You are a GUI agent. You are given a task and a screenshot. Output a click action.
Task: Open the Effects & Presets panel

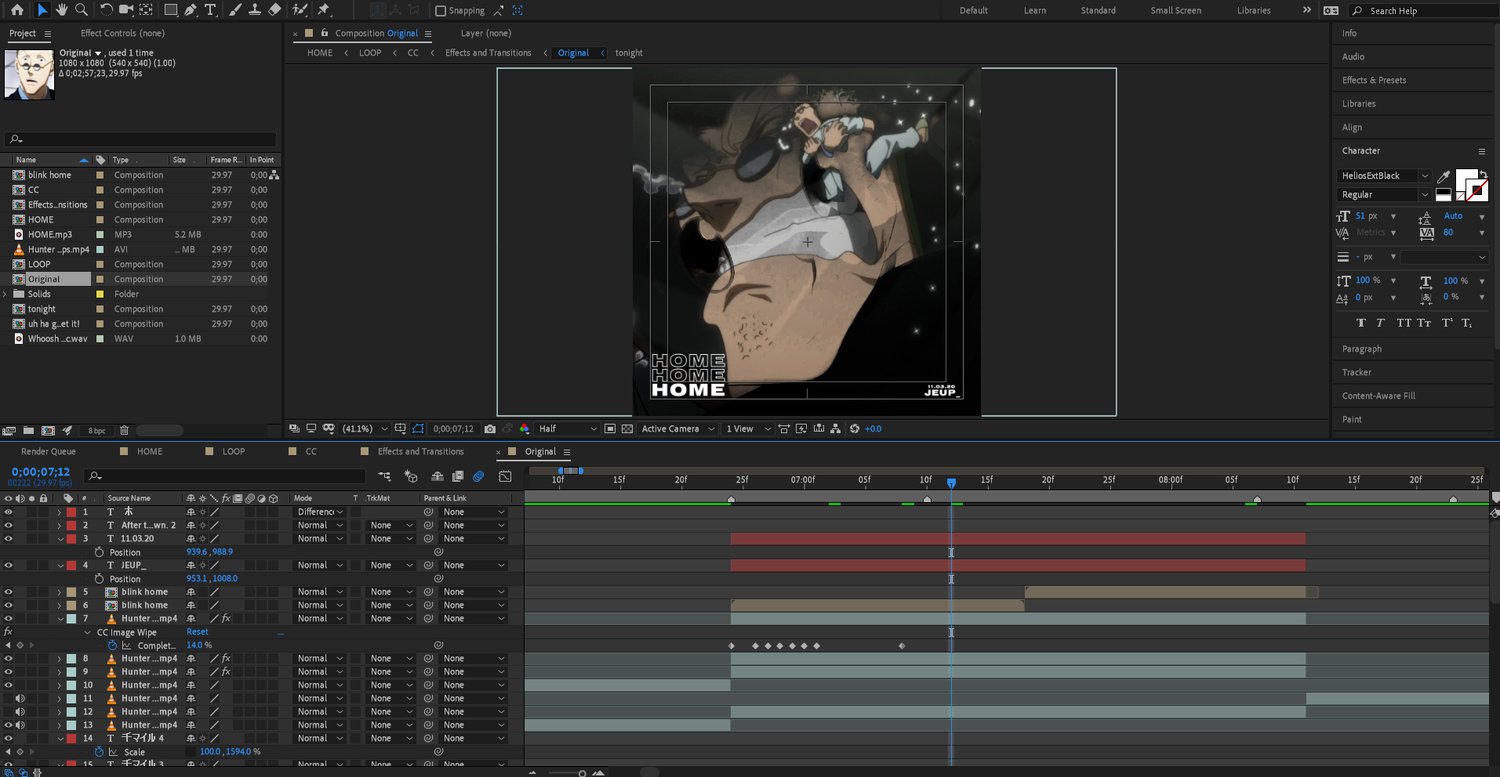1373,80
